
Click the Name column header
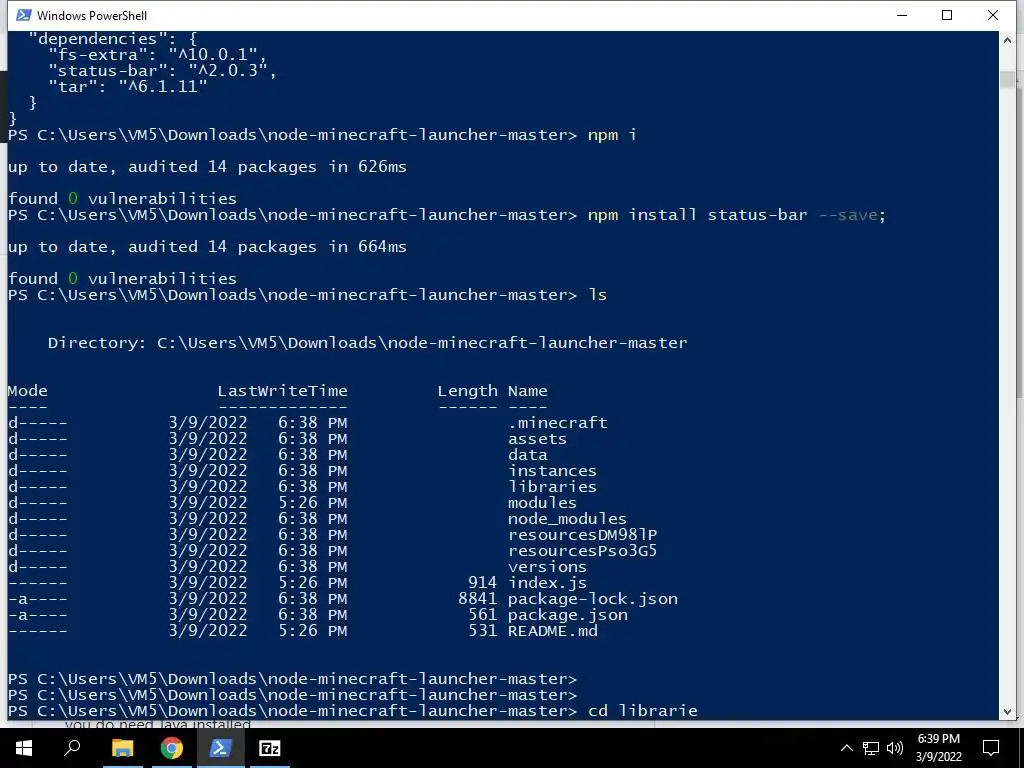(x=528, y=391)
